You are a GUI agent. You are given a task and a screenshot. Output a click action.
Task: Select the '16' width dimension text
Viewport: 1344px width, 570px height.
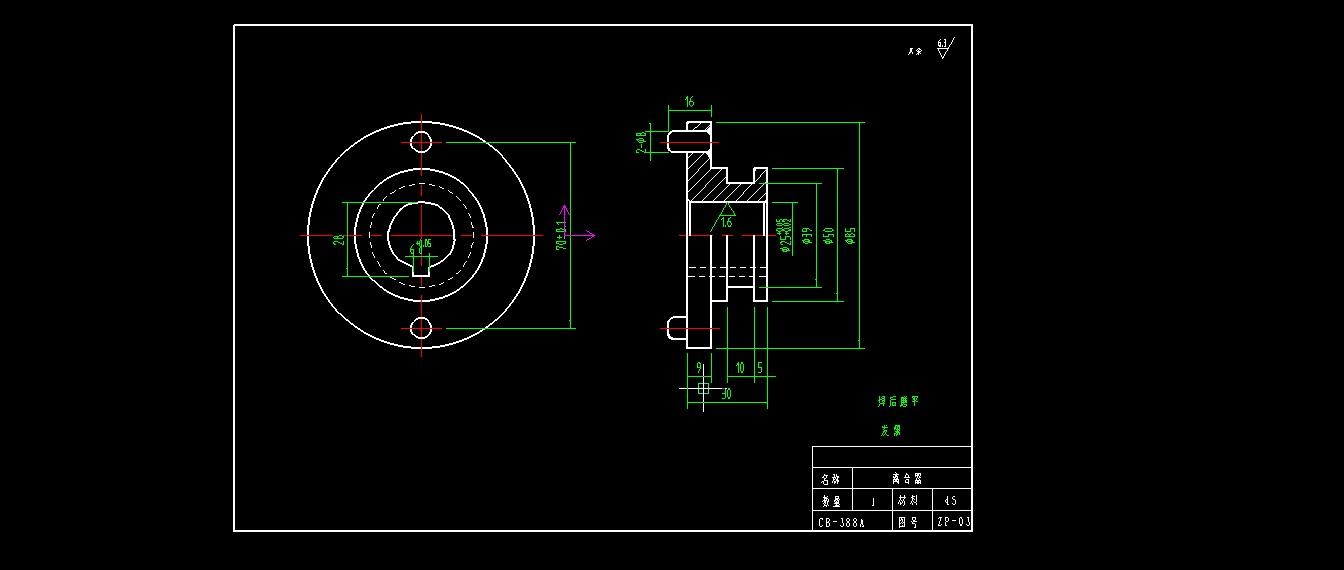coord(689,102)
